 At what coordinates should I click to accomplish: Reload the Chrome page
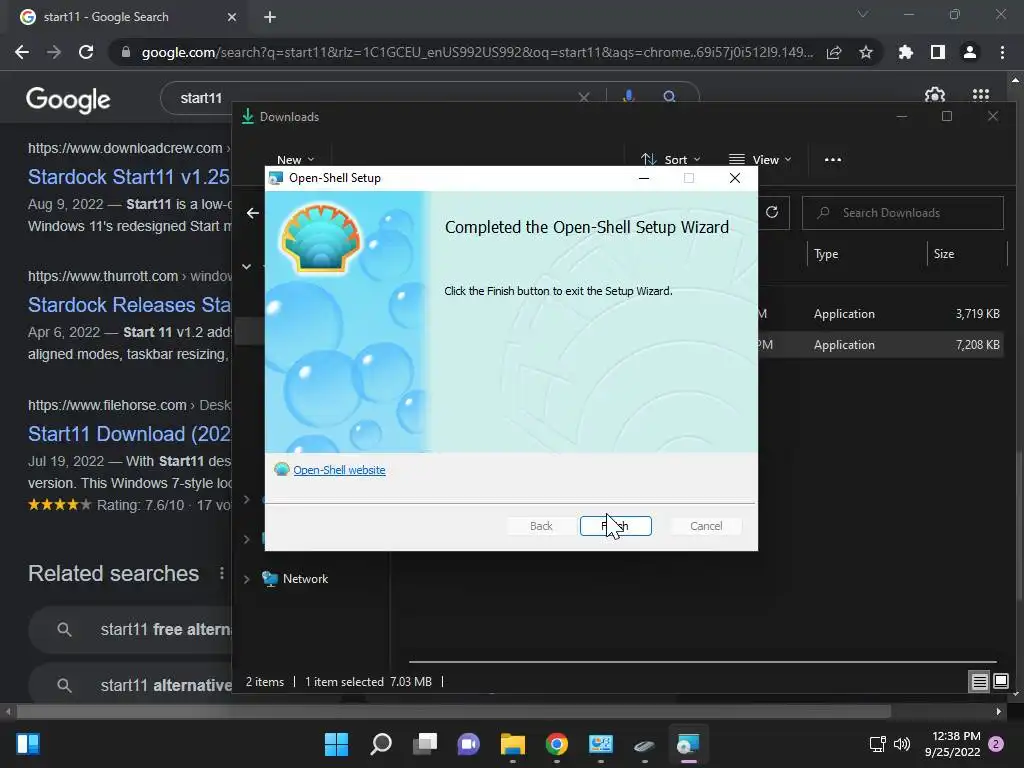coord(86,52)
